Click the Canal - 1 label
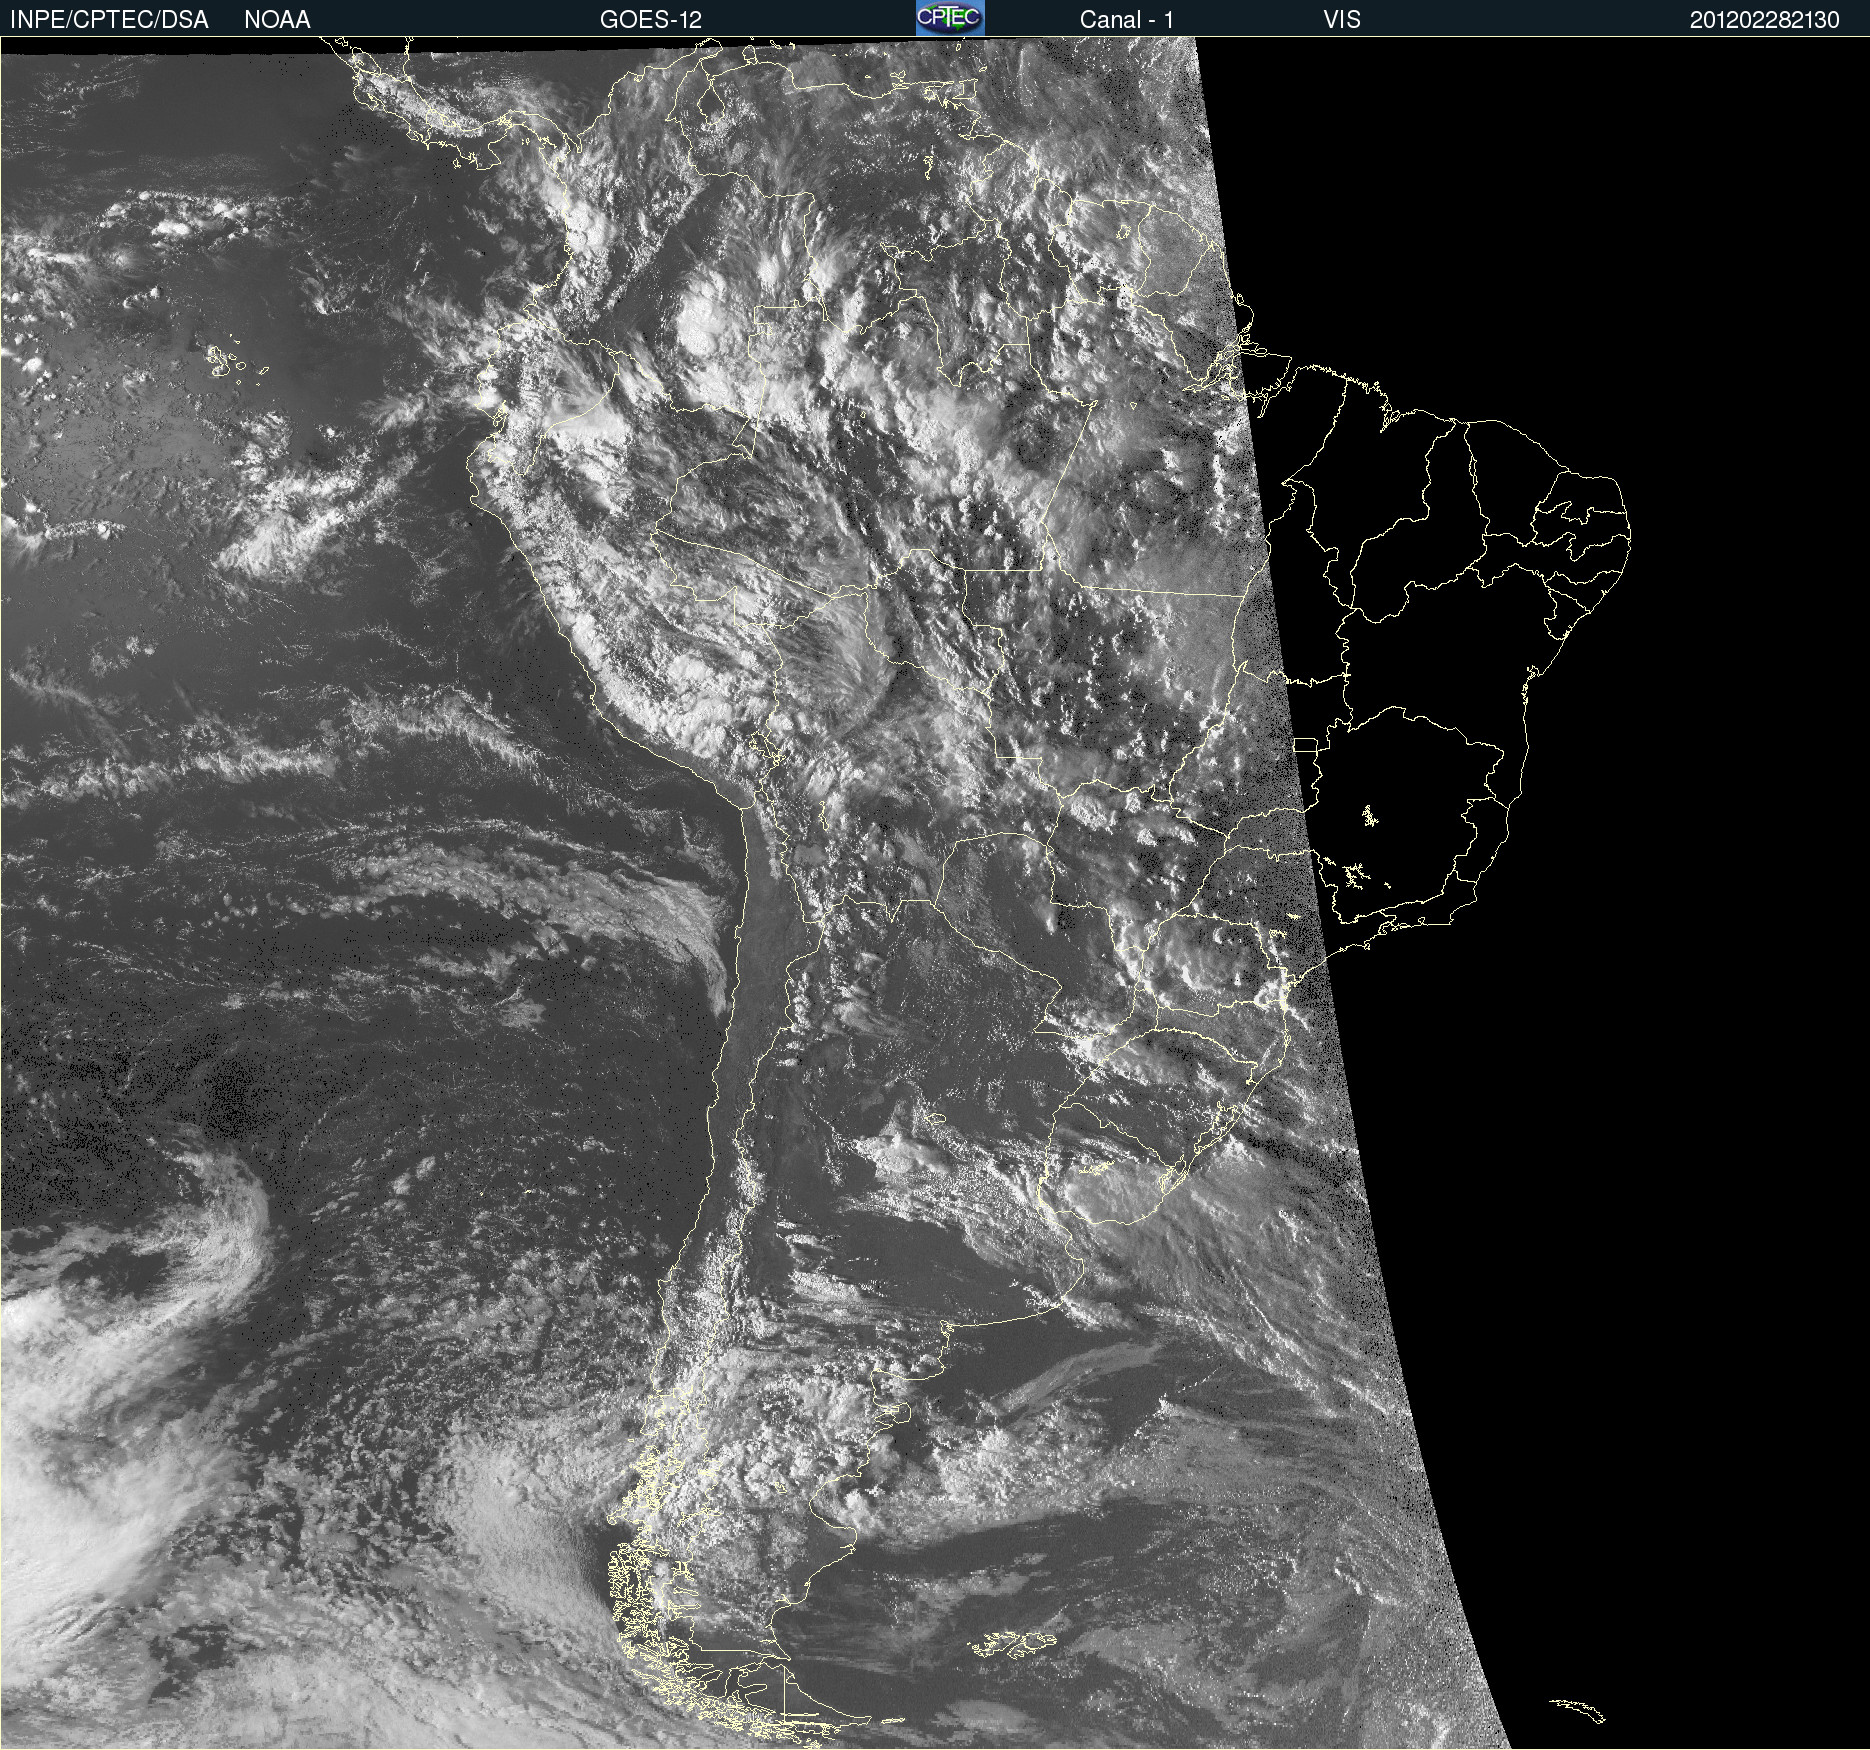 pyautogui.click(x=1127, y=20)
